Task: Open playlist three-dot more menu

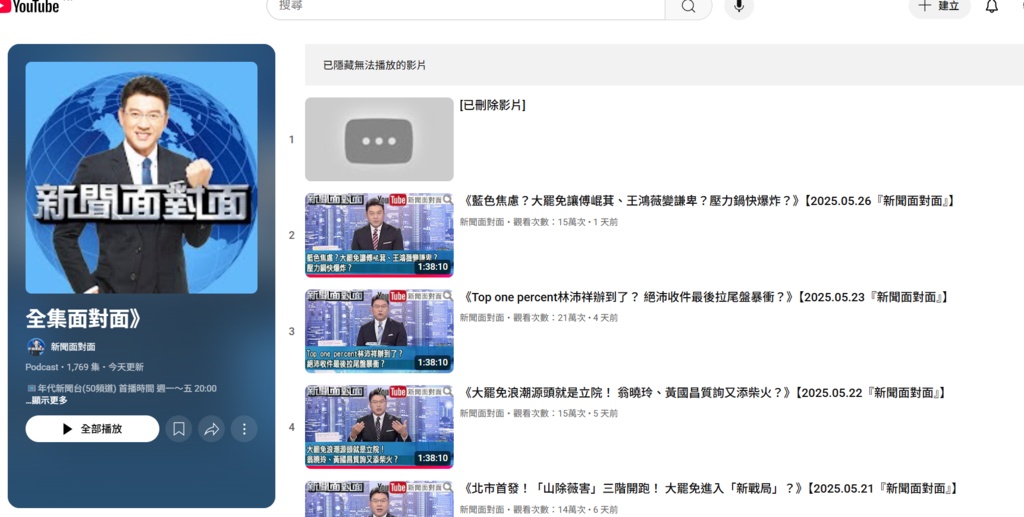Action: 244,429
